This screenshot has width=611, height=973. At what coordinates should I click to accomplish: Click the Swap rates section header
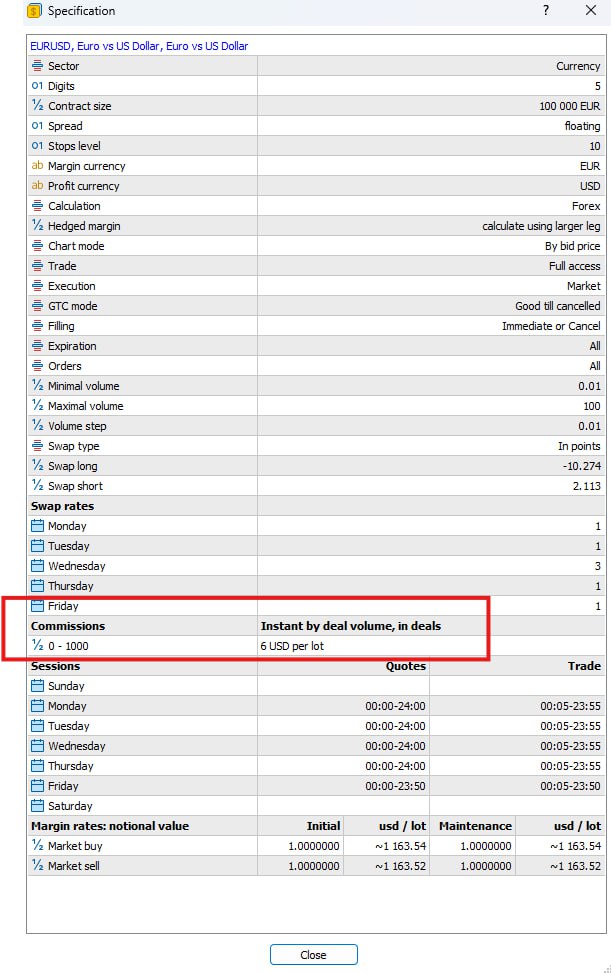63,506
